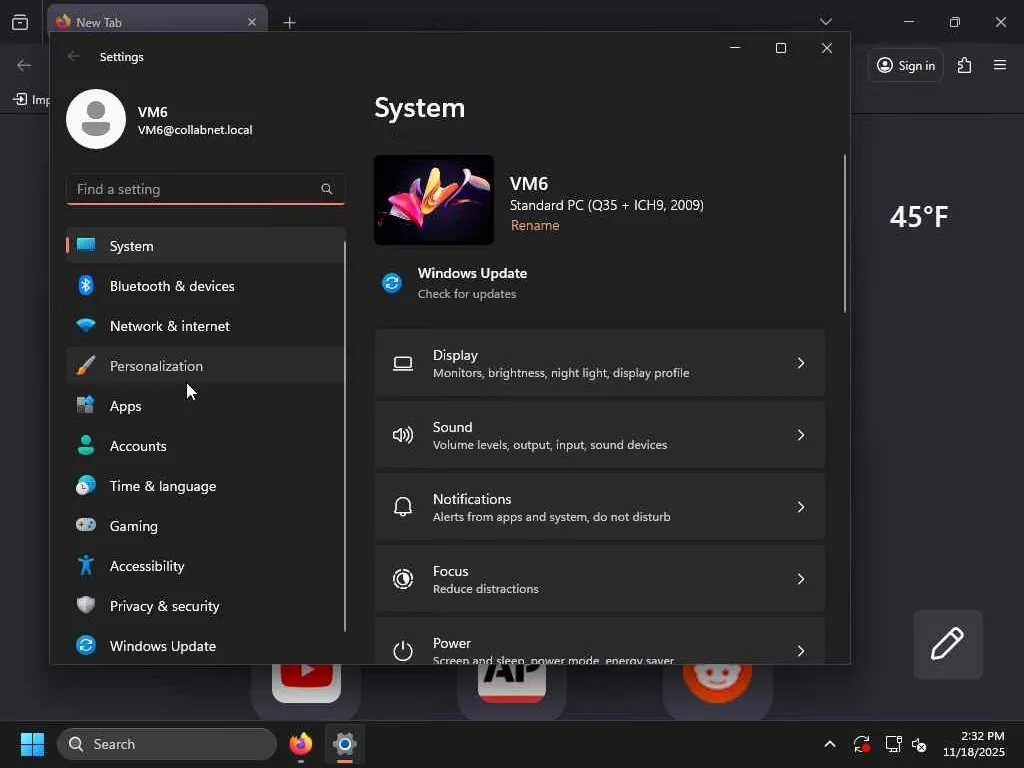Click the Power icon
This screenshot has width=1024, height=768.
(x=403, y=650)
